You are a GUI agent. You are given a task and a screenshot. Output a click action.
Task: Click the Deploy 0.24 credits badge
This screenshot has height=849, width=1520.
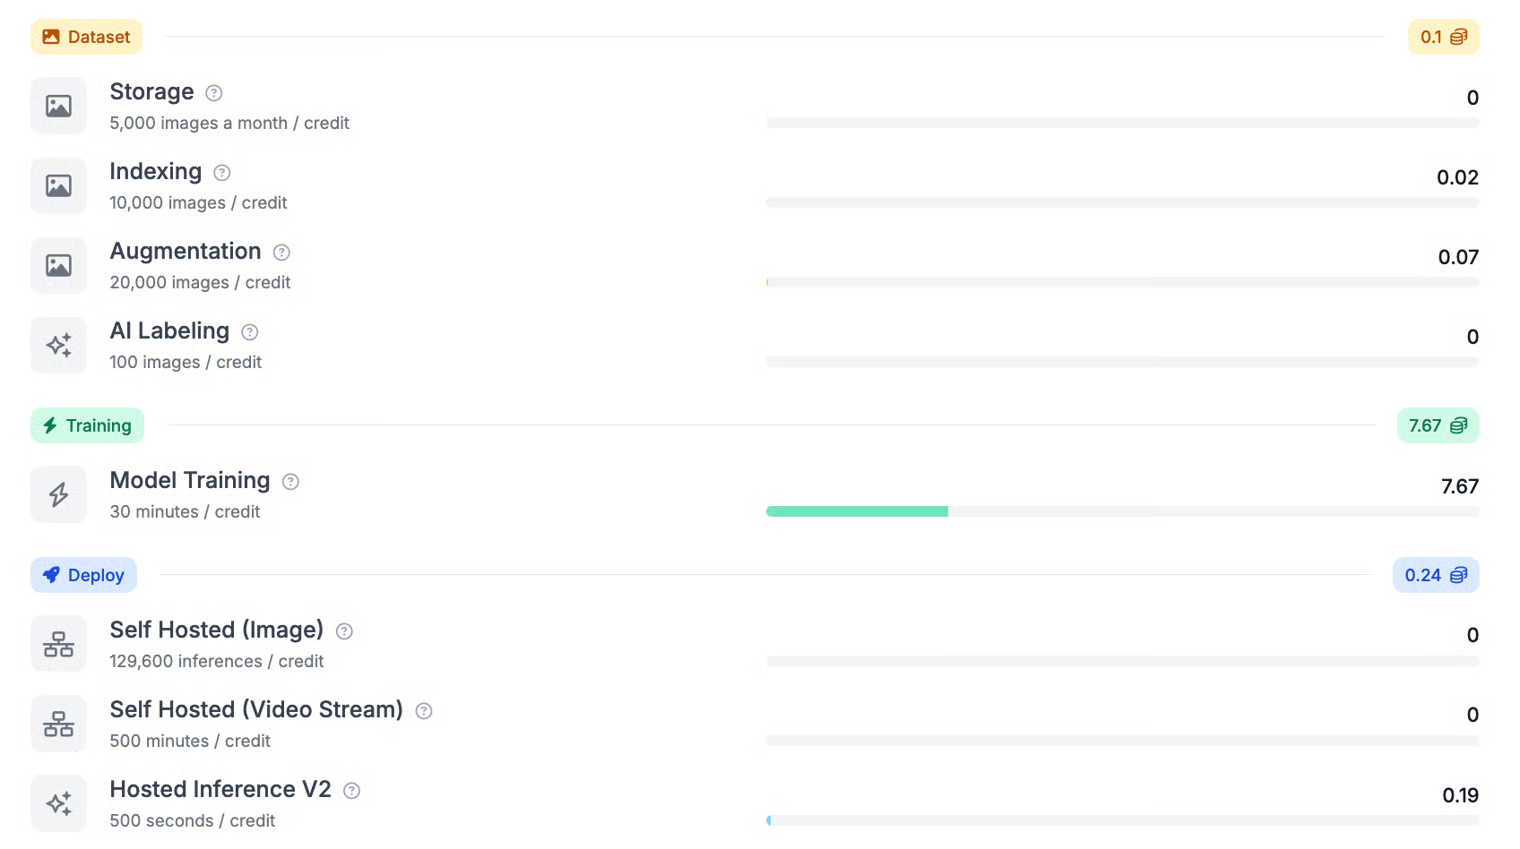coord(1435,575)
